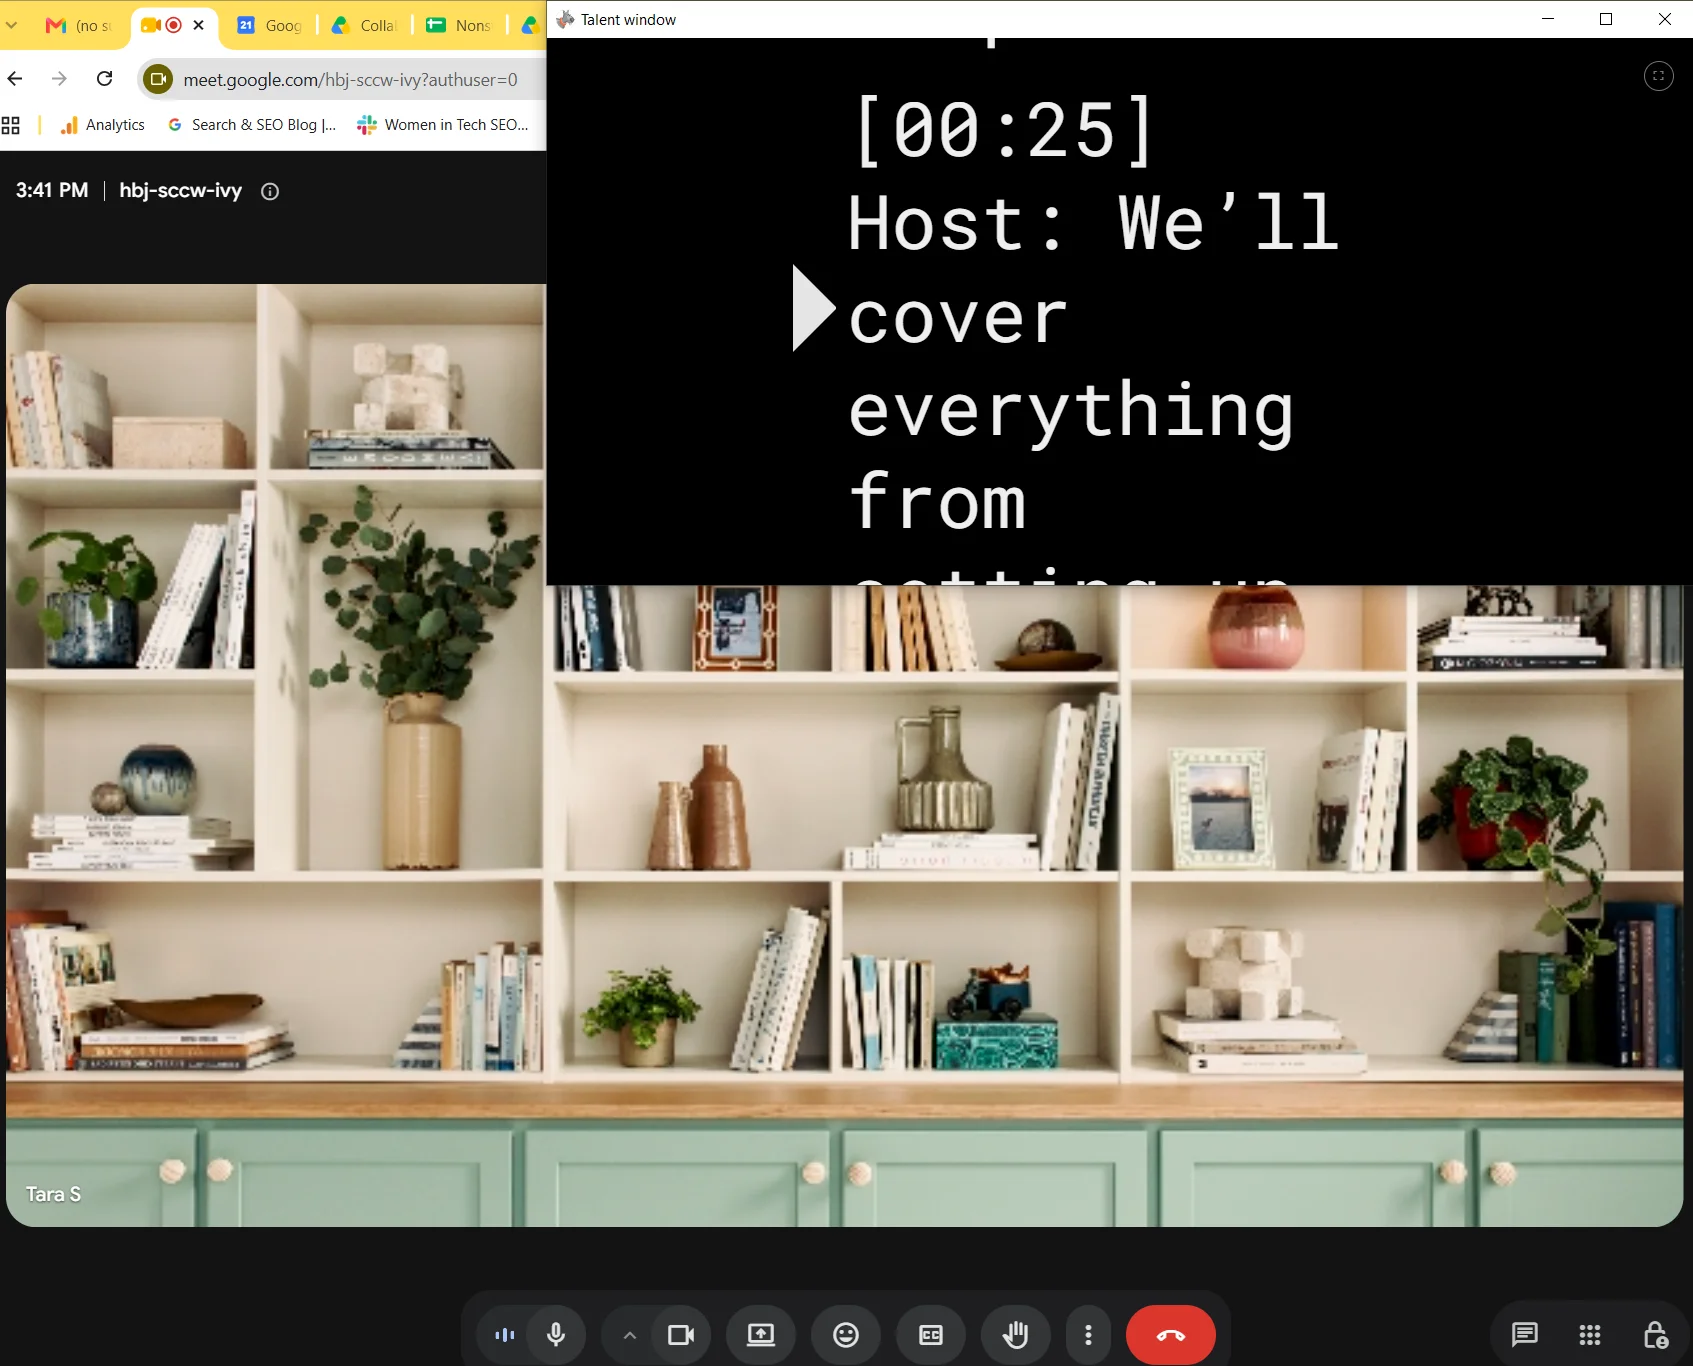The image size is (1693, 1366).
Task: Switch to the Google Calendar tab
Action: [270, 25]
